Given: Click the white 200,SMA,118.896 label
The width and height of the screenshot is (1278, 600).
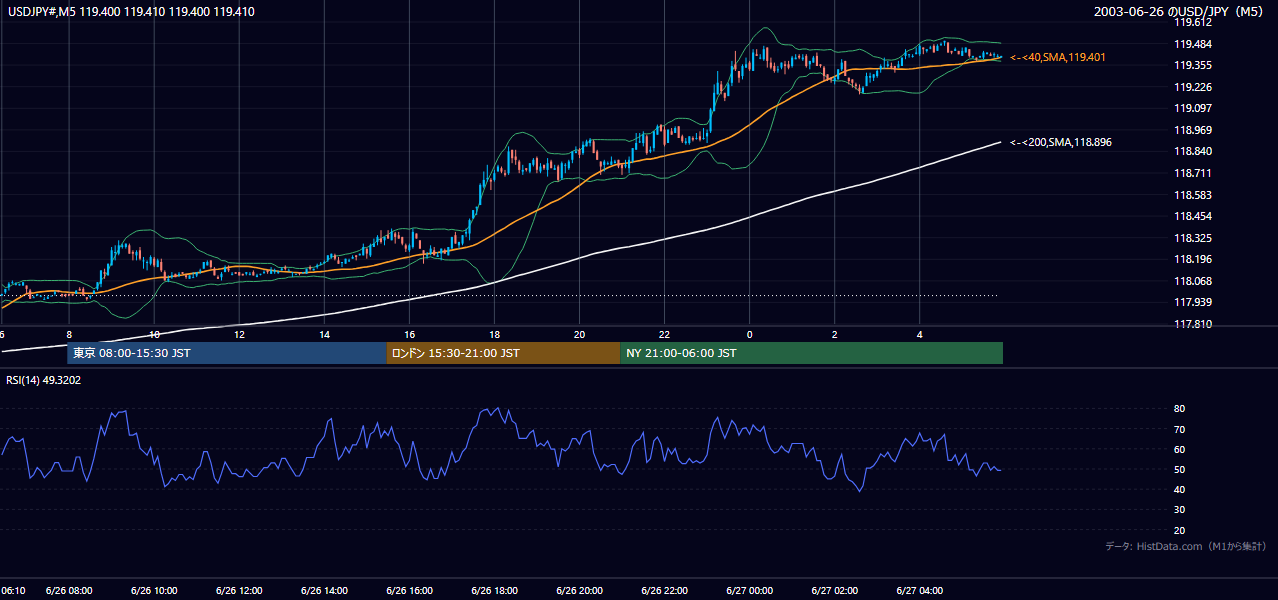Looking at the screenshot, I should pos(1060,143).
